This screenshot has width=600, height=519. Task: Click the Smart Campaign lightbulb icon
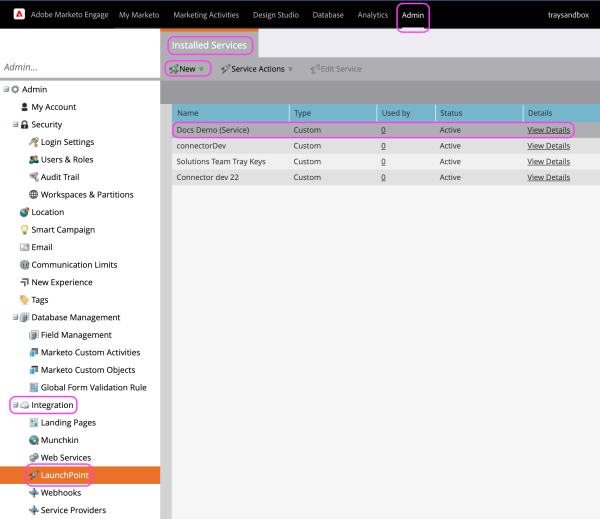(23, 230)
